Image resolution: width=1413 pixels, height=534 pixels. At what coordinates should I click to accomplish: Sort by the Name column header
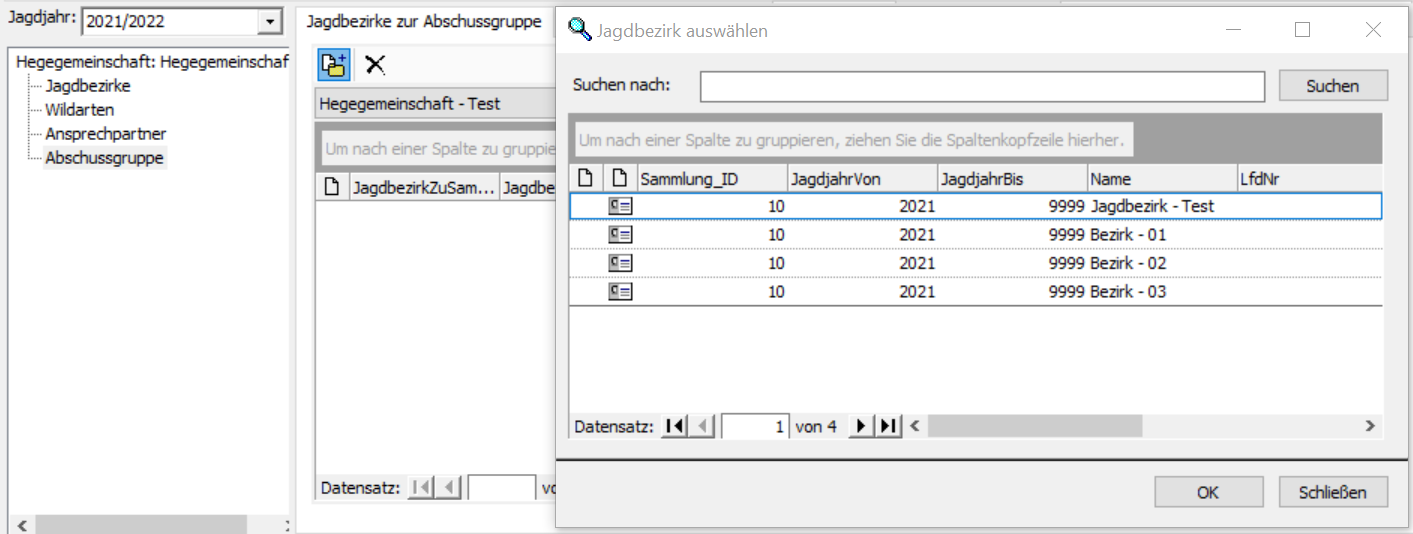tap(1160, 179)
